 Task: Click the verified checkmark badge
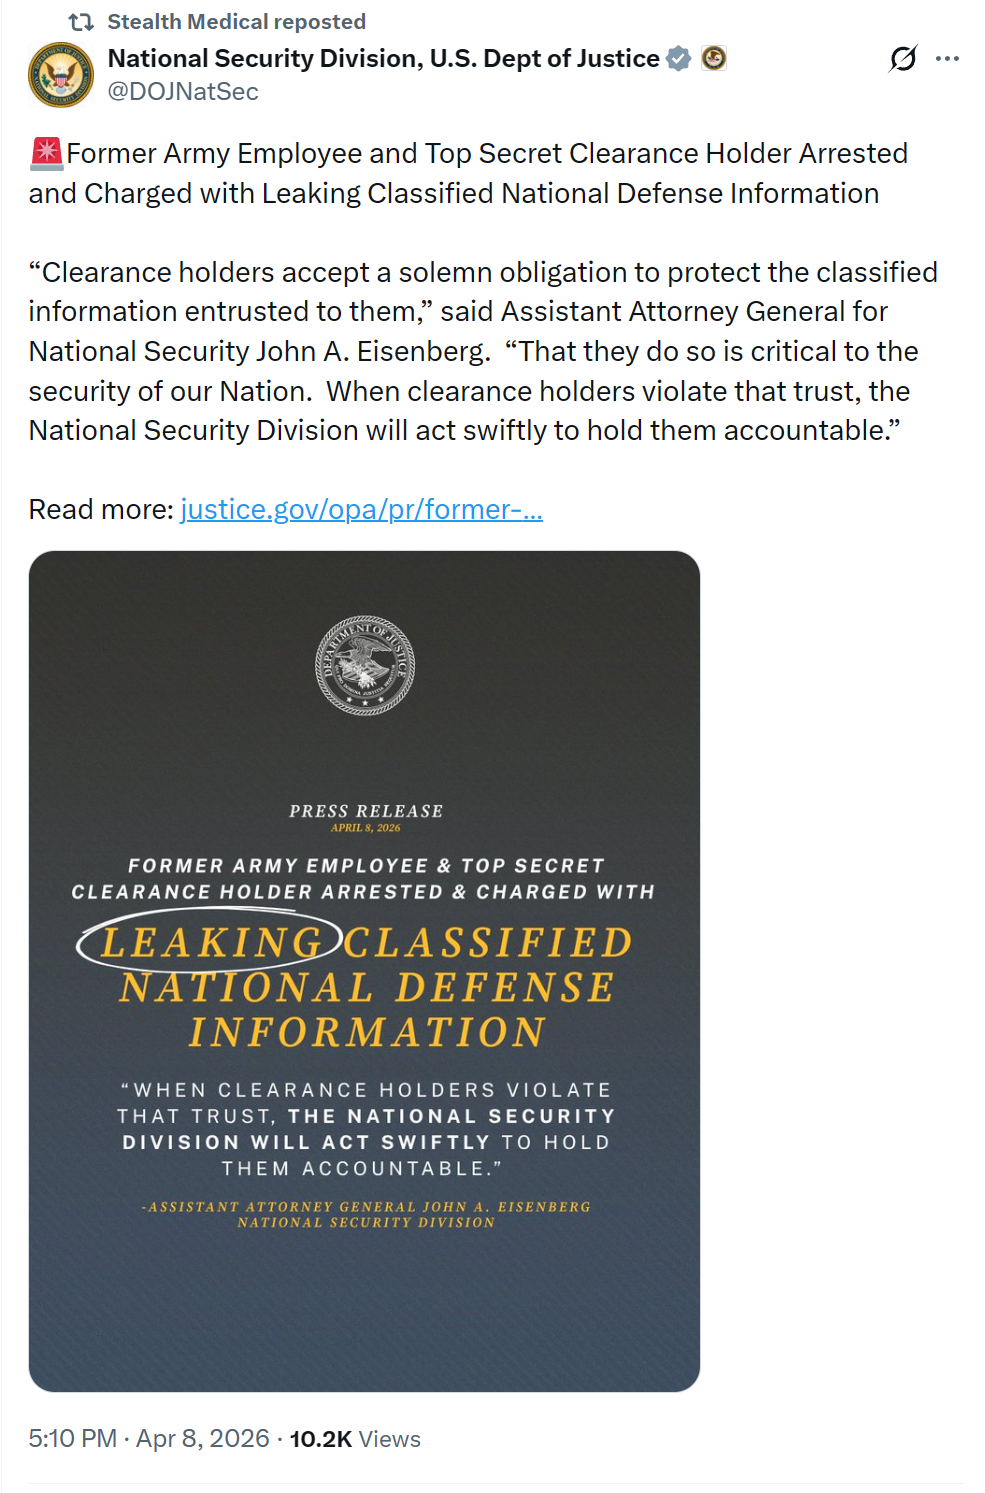[x=679, y=59]
